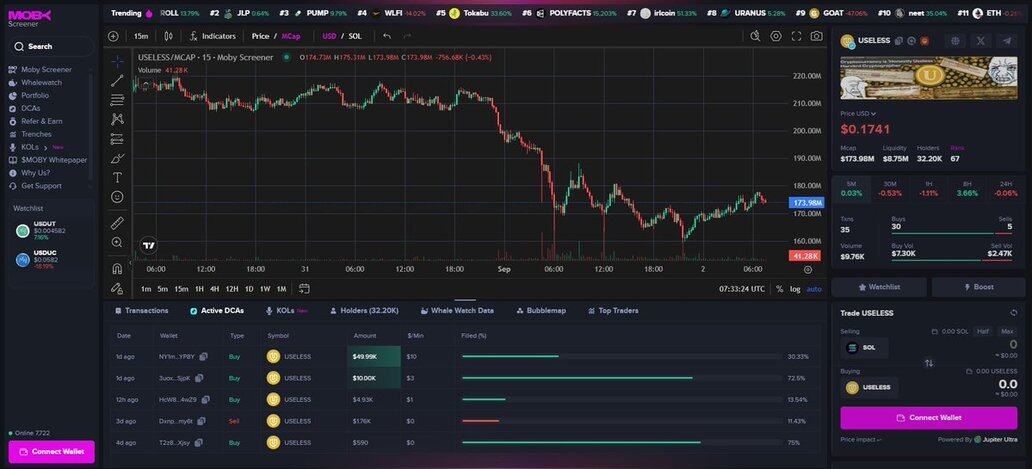Select Max SOL balance
The height and width of the screenshot is (469, 1032).
[1007, 332]
